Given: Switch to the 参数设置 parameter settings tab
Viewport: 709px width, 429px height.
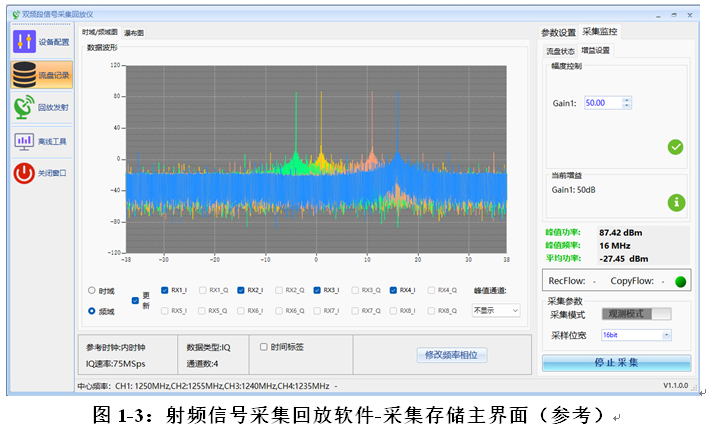Looking at the screenshot, I should [558, 32].
